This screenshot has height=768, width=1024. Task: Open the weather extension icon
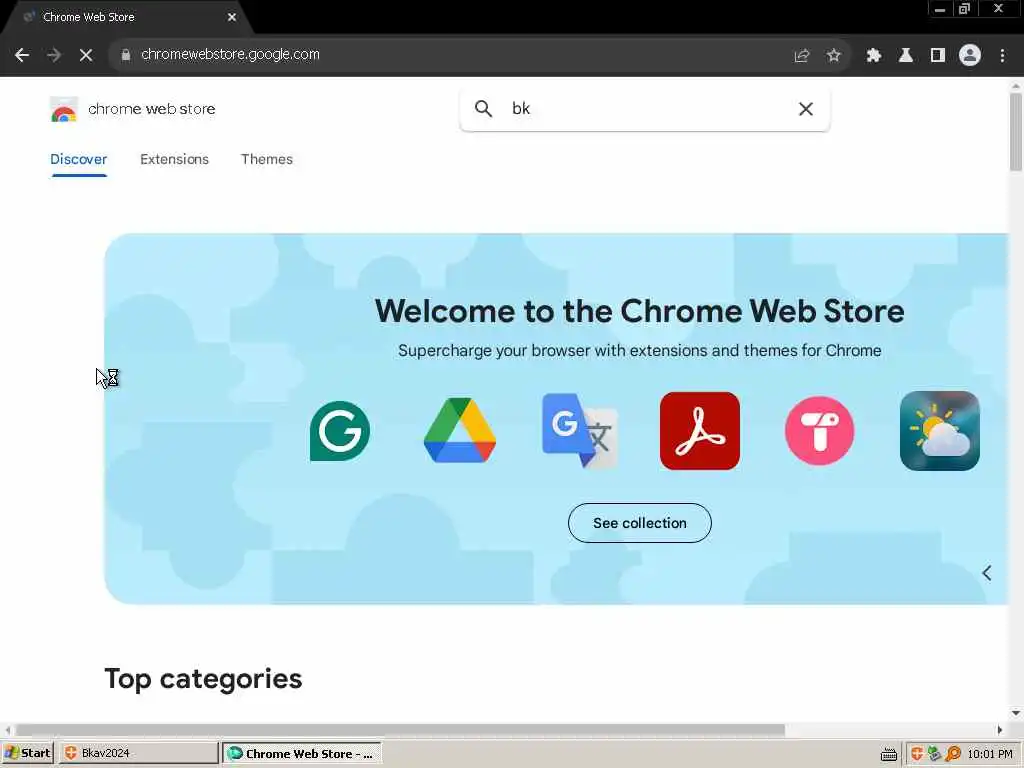[940, 431]
